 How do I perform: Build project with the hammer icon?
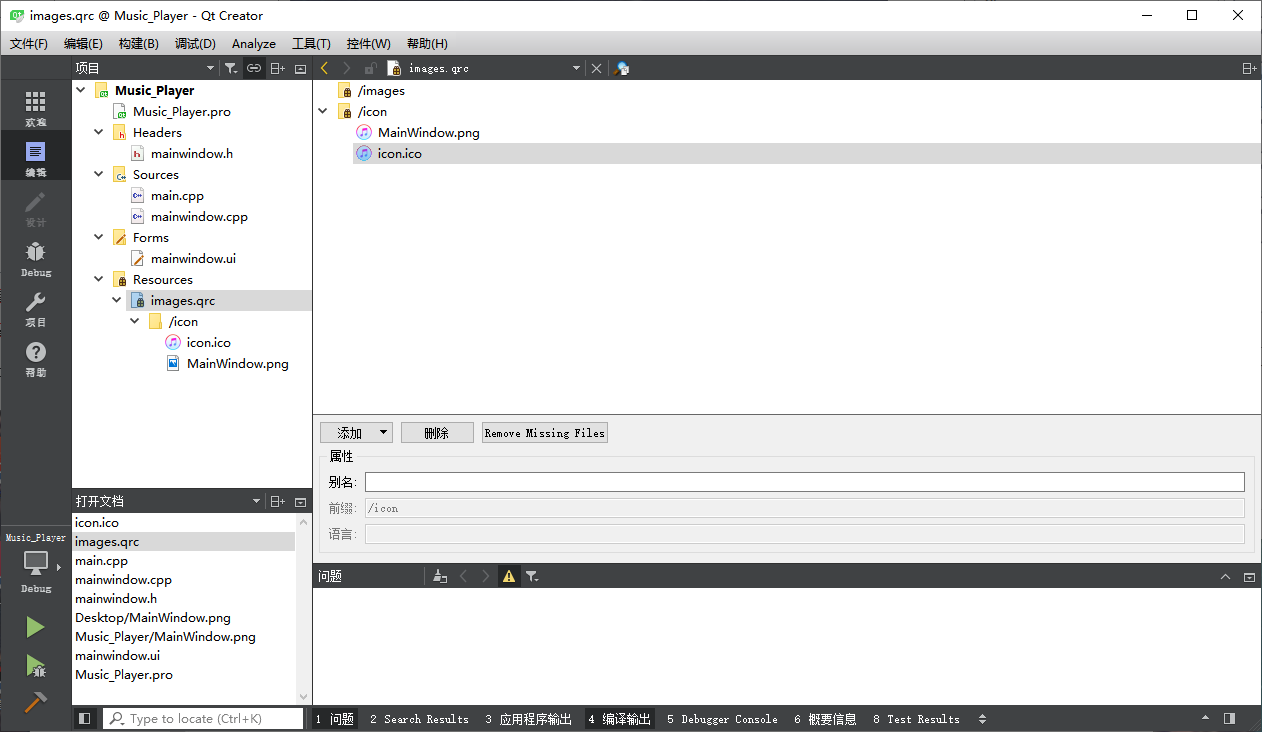point(35,703)
